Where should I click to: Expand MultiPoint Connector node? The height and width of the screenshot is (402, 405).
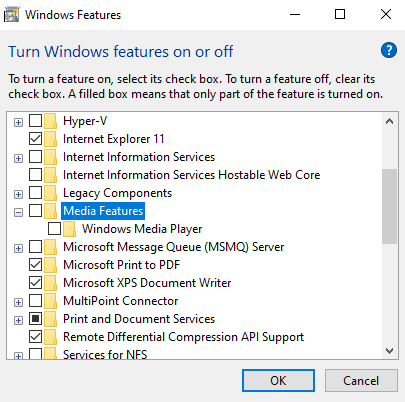19,302
